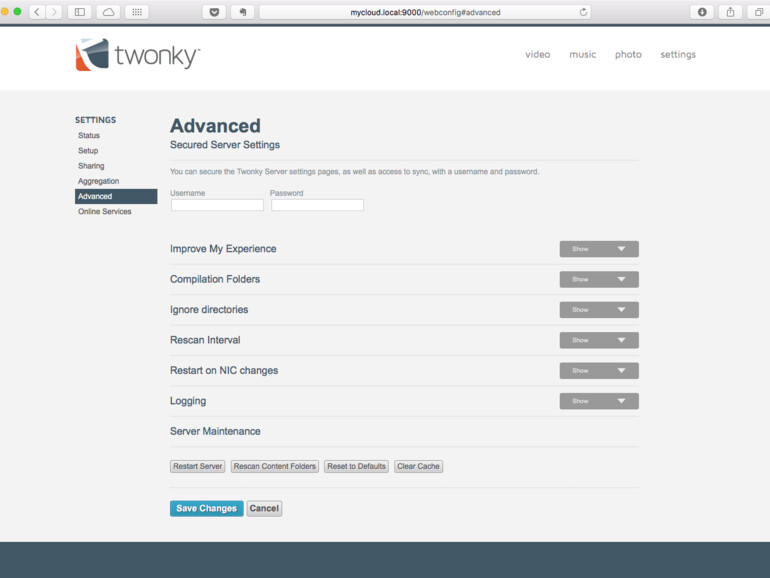Viewport: 770px width, 578px height.
Task: Expand Improve My Experience section
Action: tap(599, 249)
